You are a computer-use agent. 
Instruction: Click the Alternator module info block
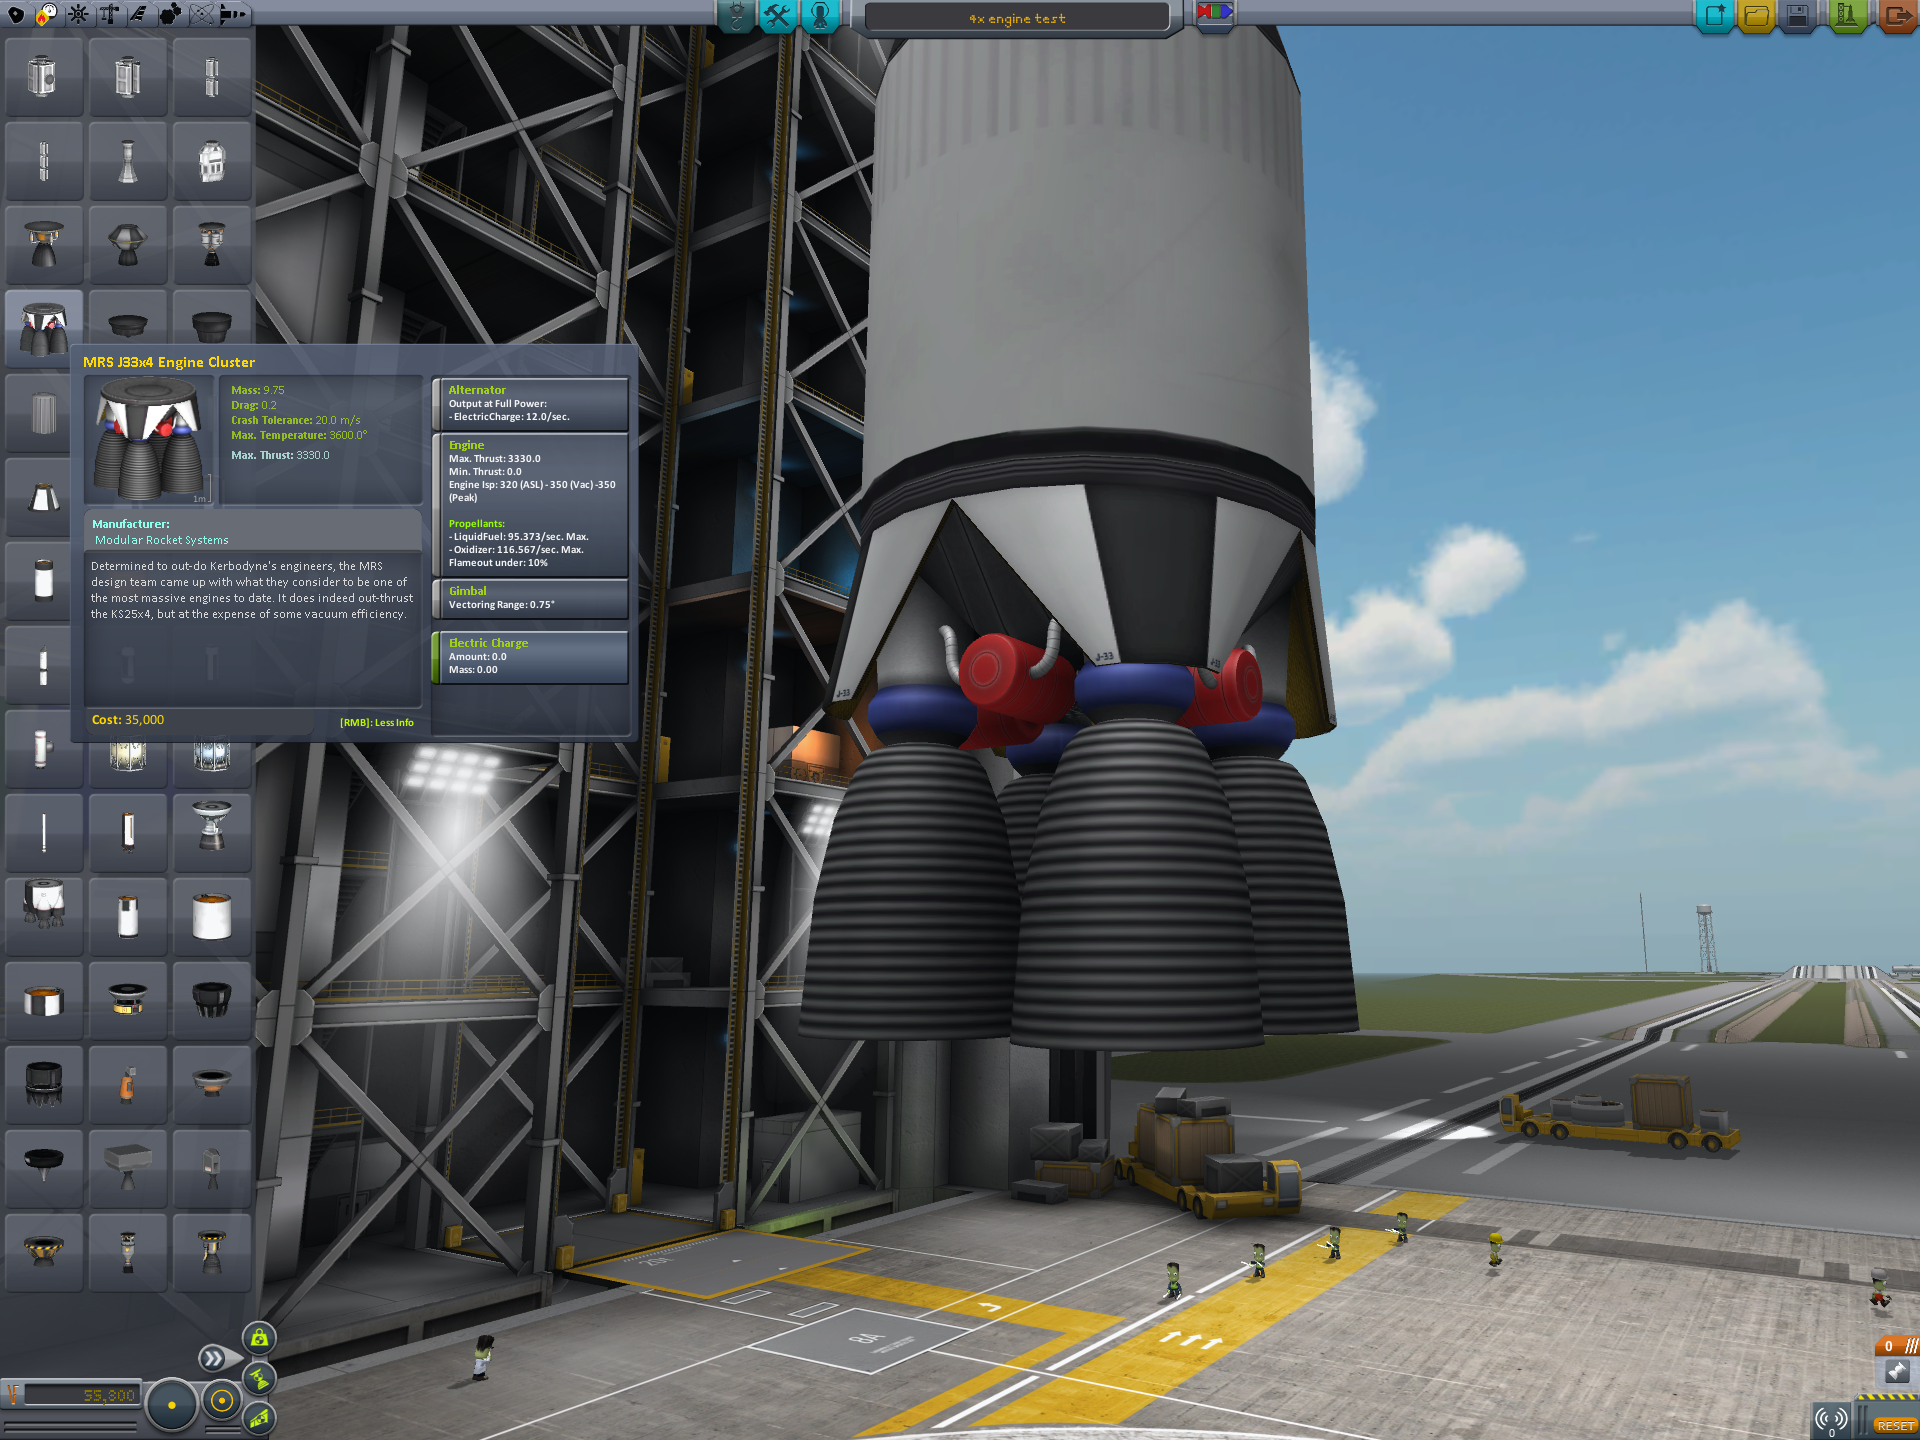click(x=530, y=404)
